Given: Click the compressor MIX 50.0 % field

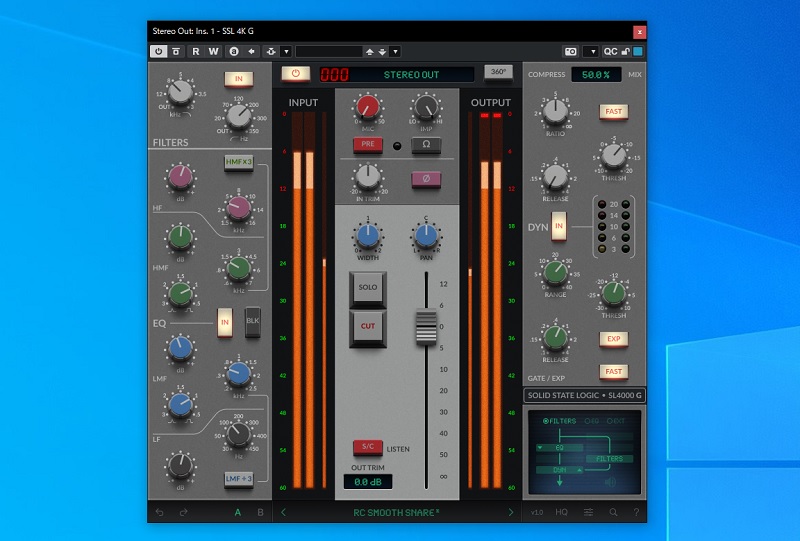Looking at the screenshot, I should 596,75.
